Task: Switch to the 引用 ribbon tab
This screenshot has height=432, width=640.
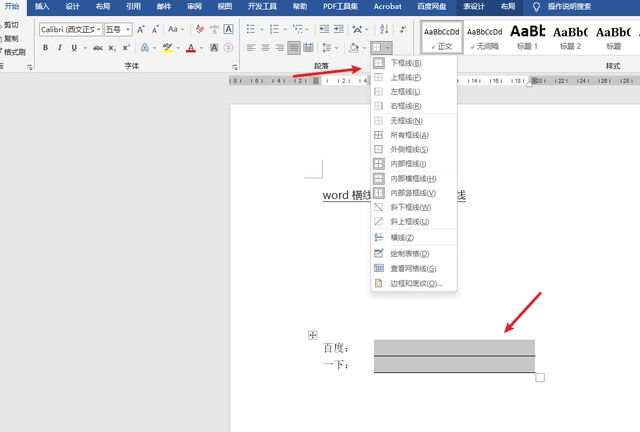Action: pos(133,7)
